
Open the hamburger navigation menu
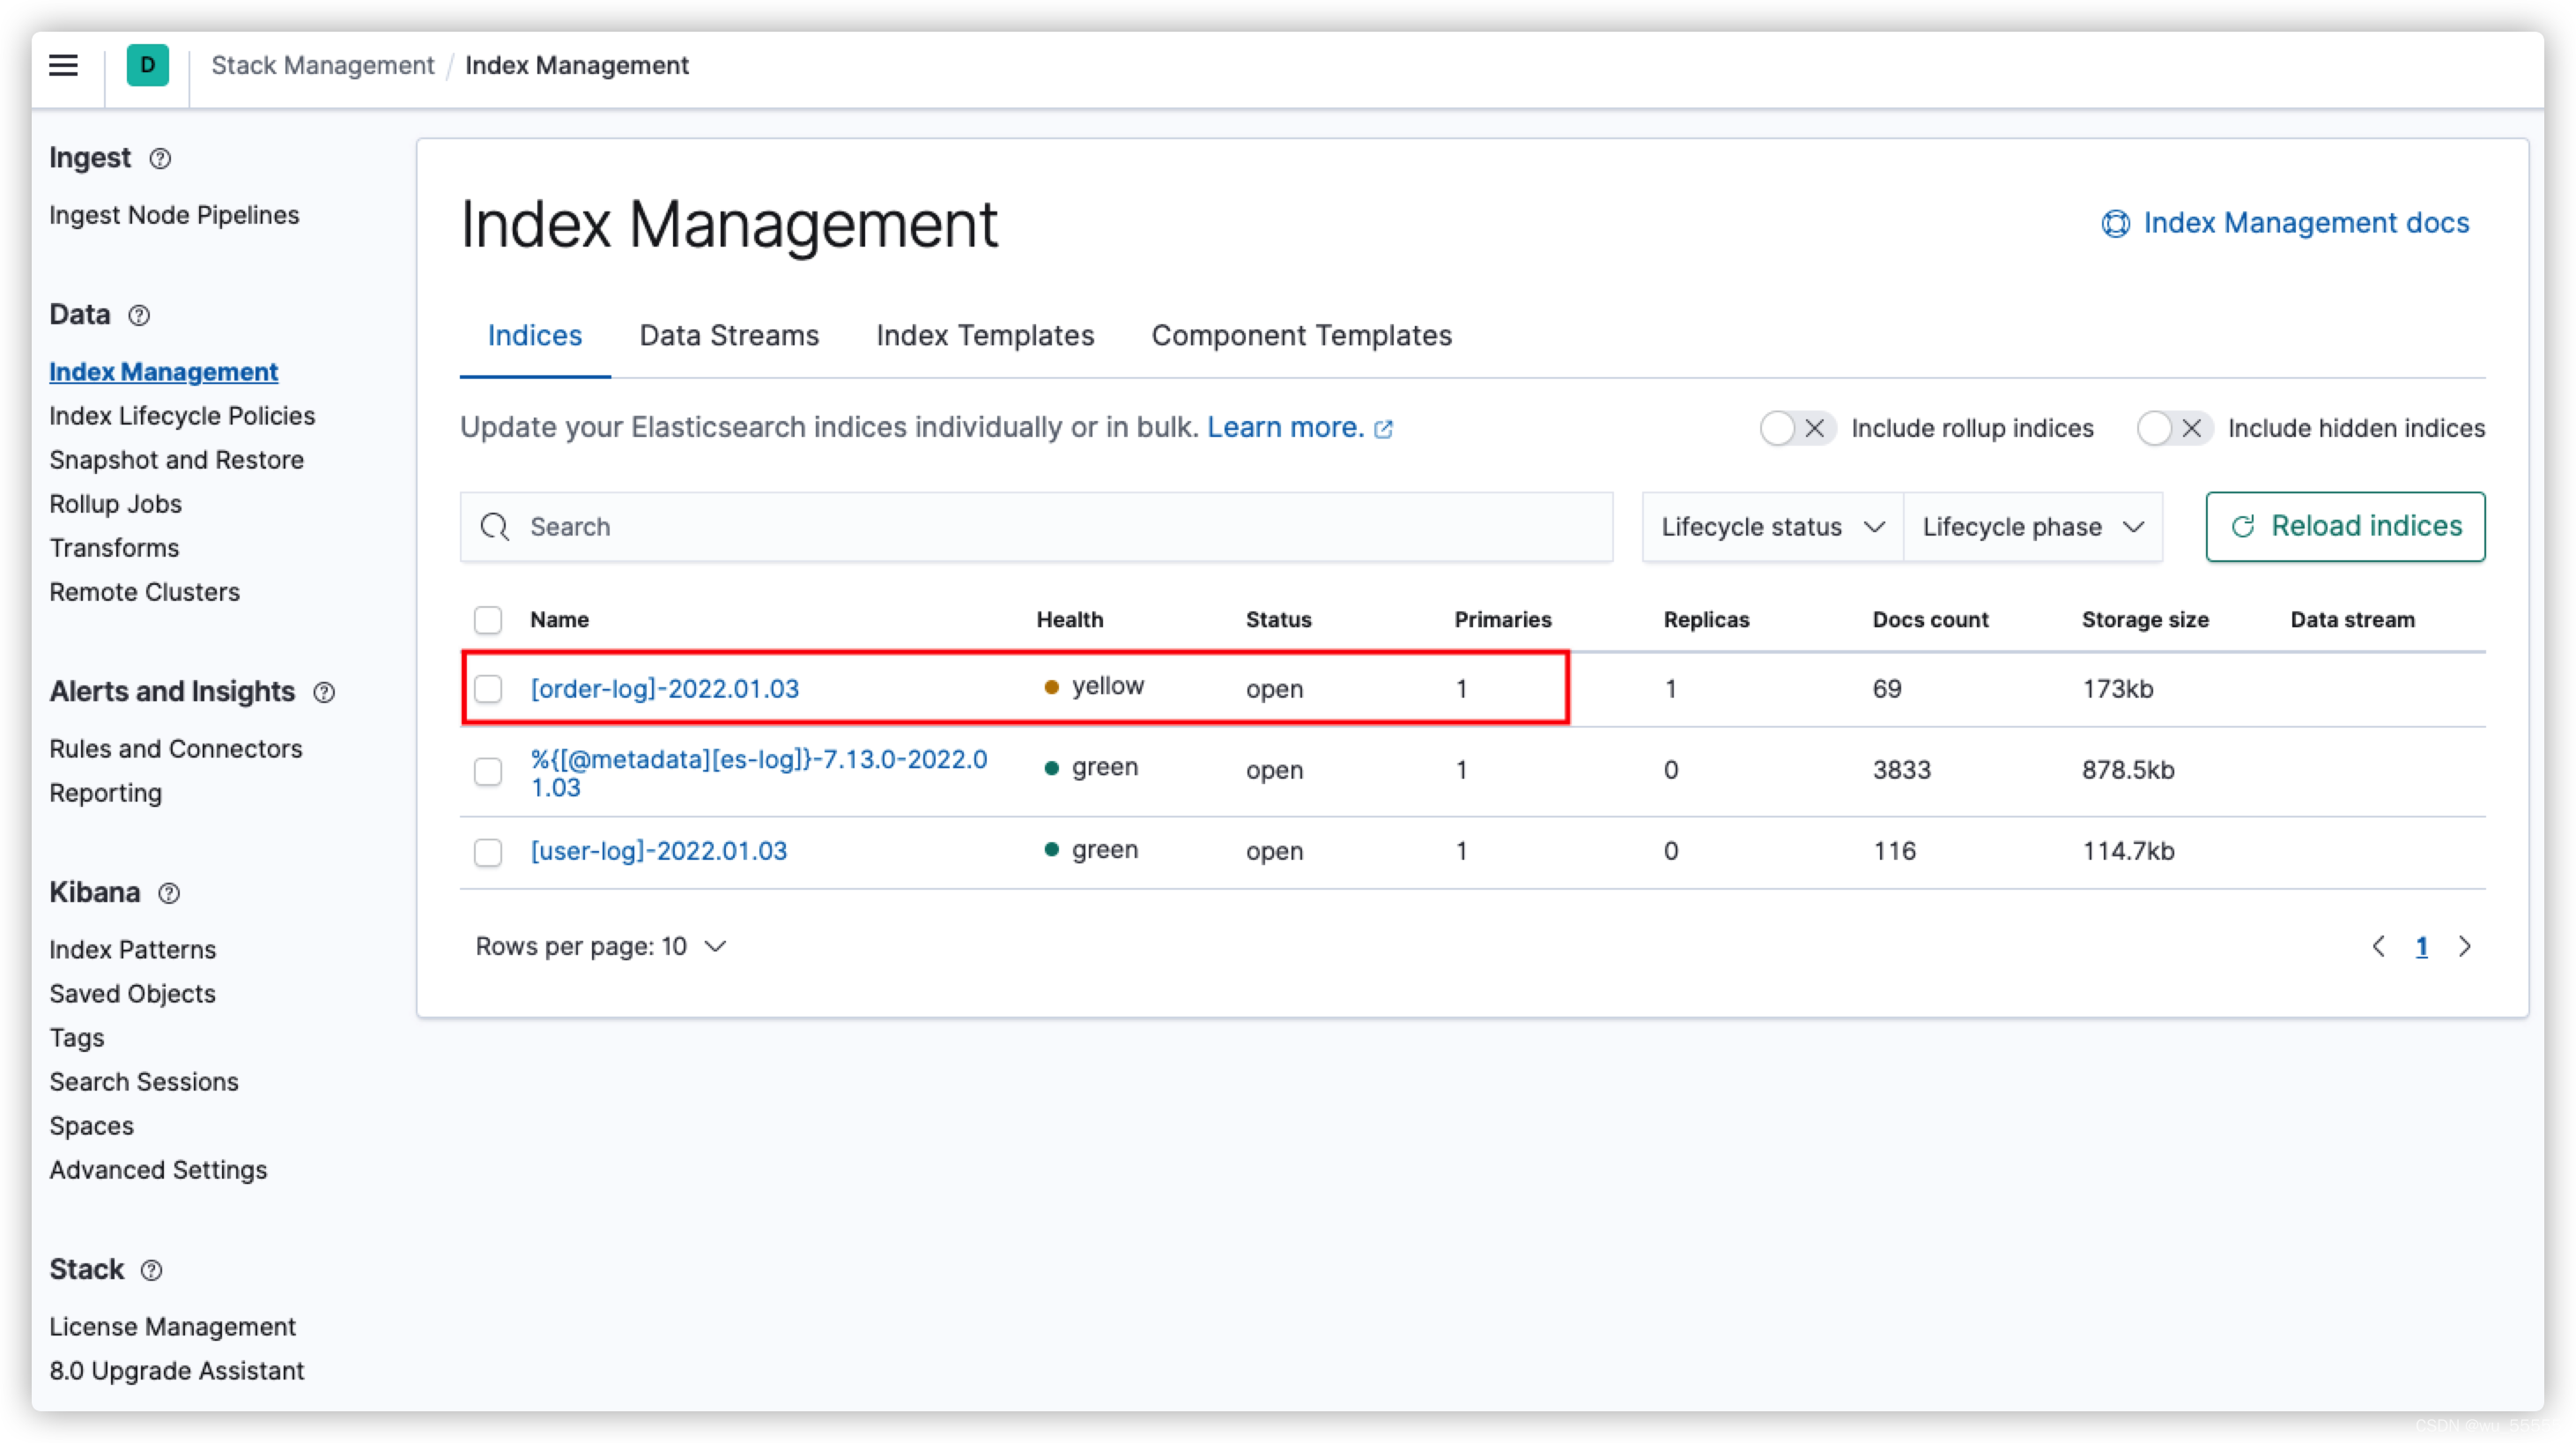click(63, 66)
